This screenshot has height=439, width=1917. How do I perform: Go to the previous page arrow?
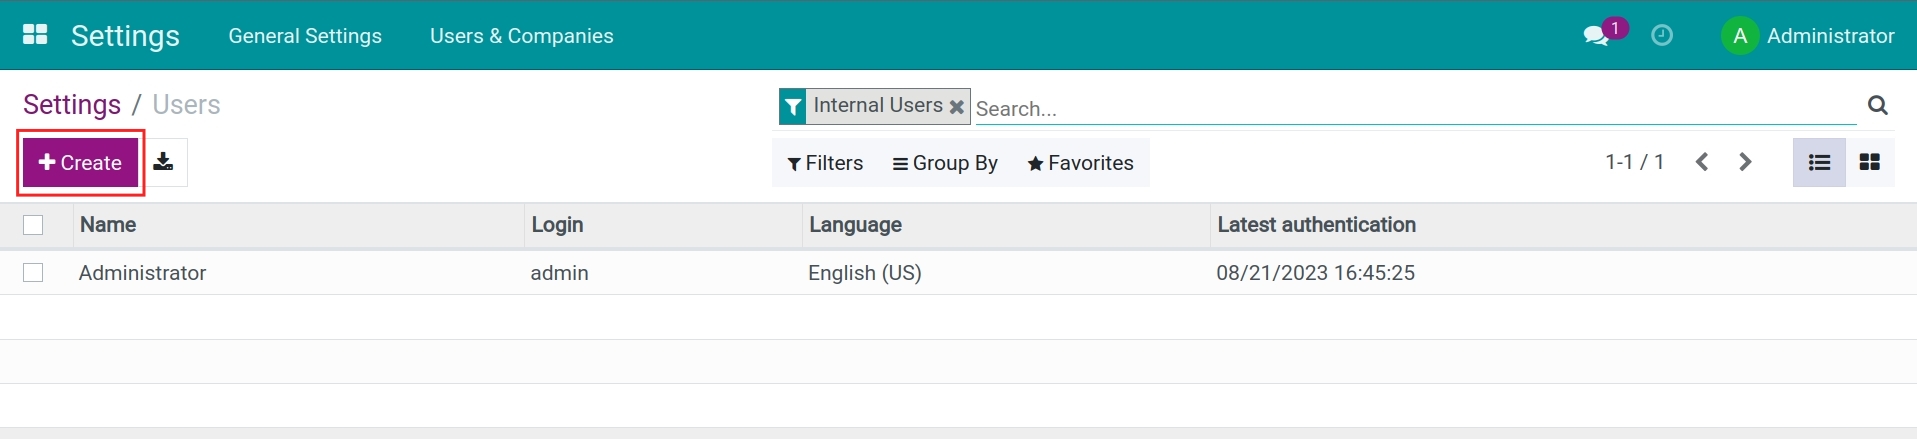[x=1702, y=162]
